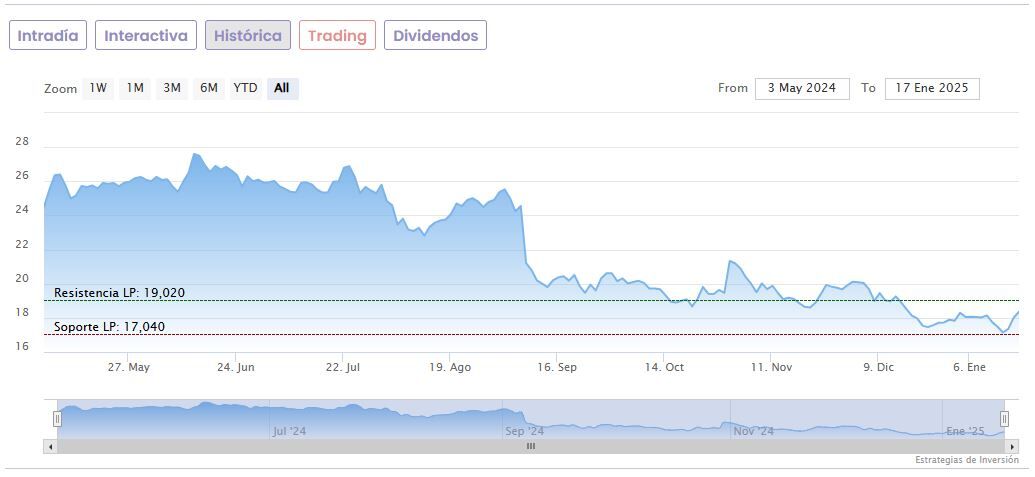
Task: Click Estrategias de Inversión credit link
Action: point(966,460)
